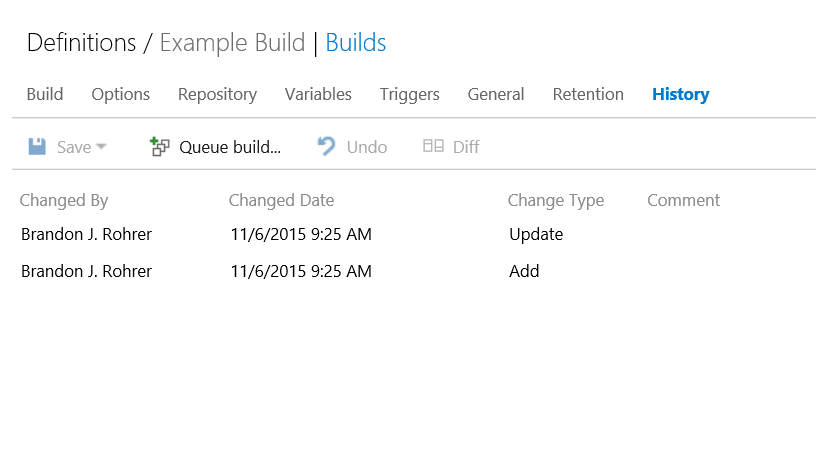Select the Add history row
This screenshot has height=463, width=816.
414,271
